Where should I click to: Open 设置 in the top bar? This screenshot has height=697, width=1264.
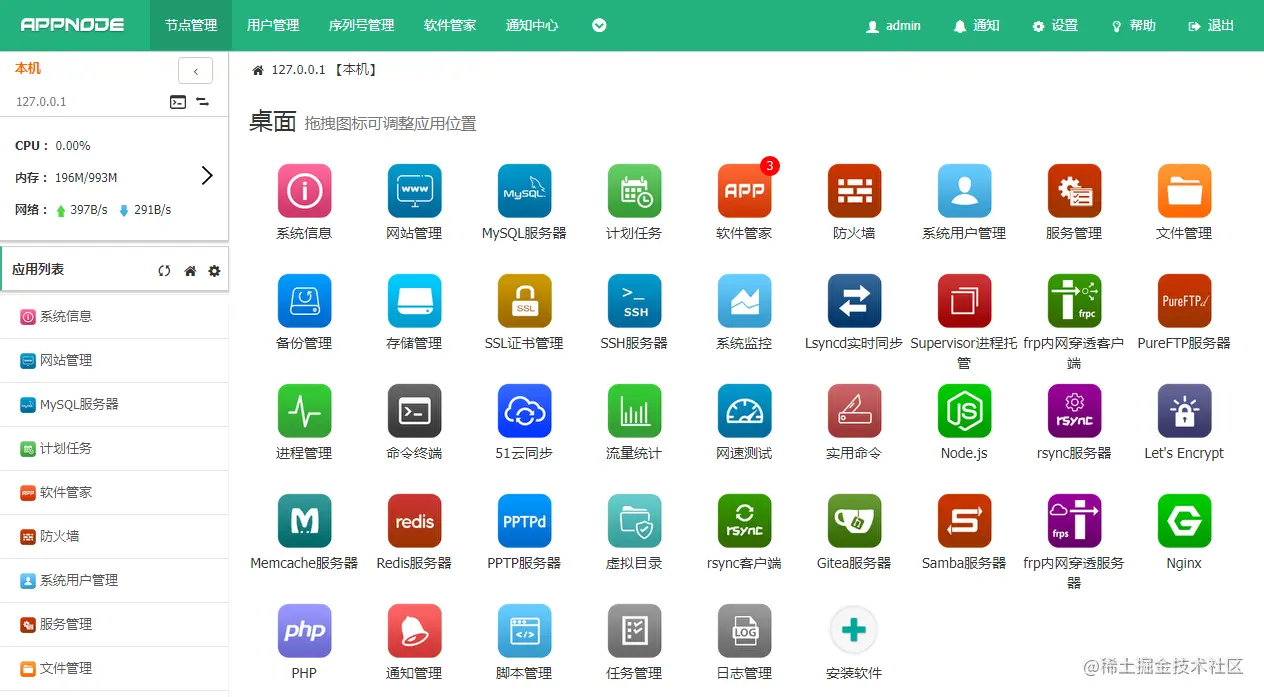[1055, 25]
